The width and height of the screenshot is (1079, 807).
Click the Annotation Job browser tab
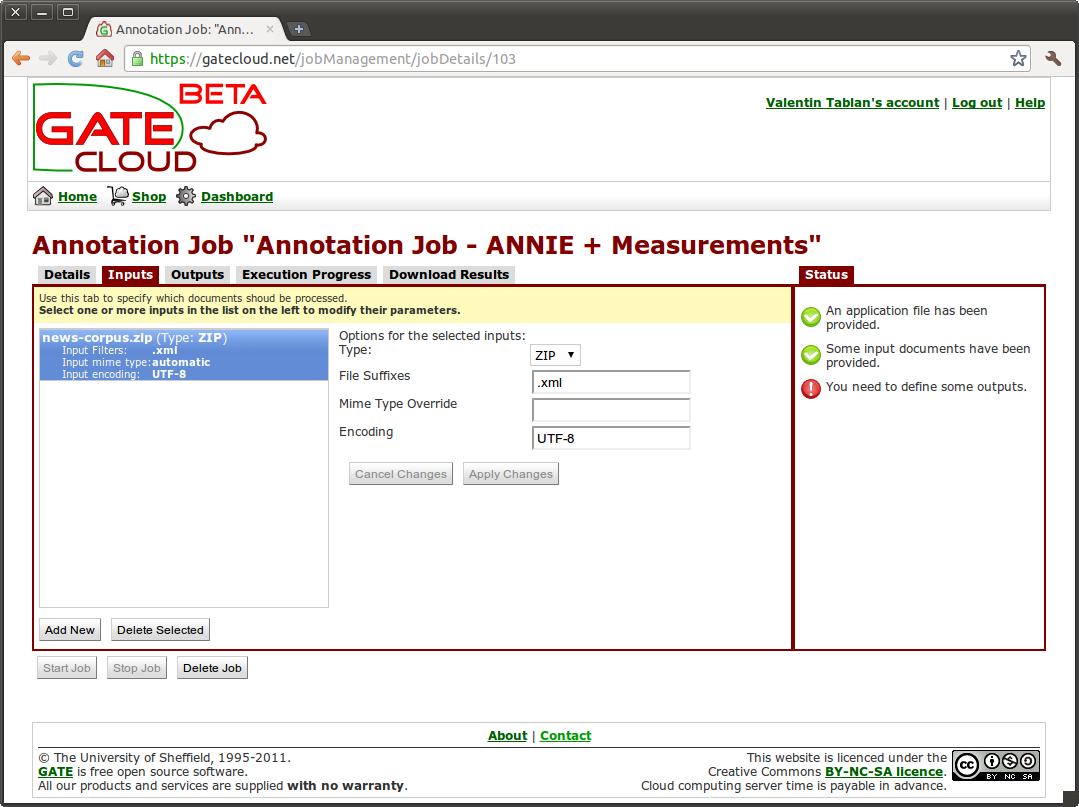click(x=185, y=29)
